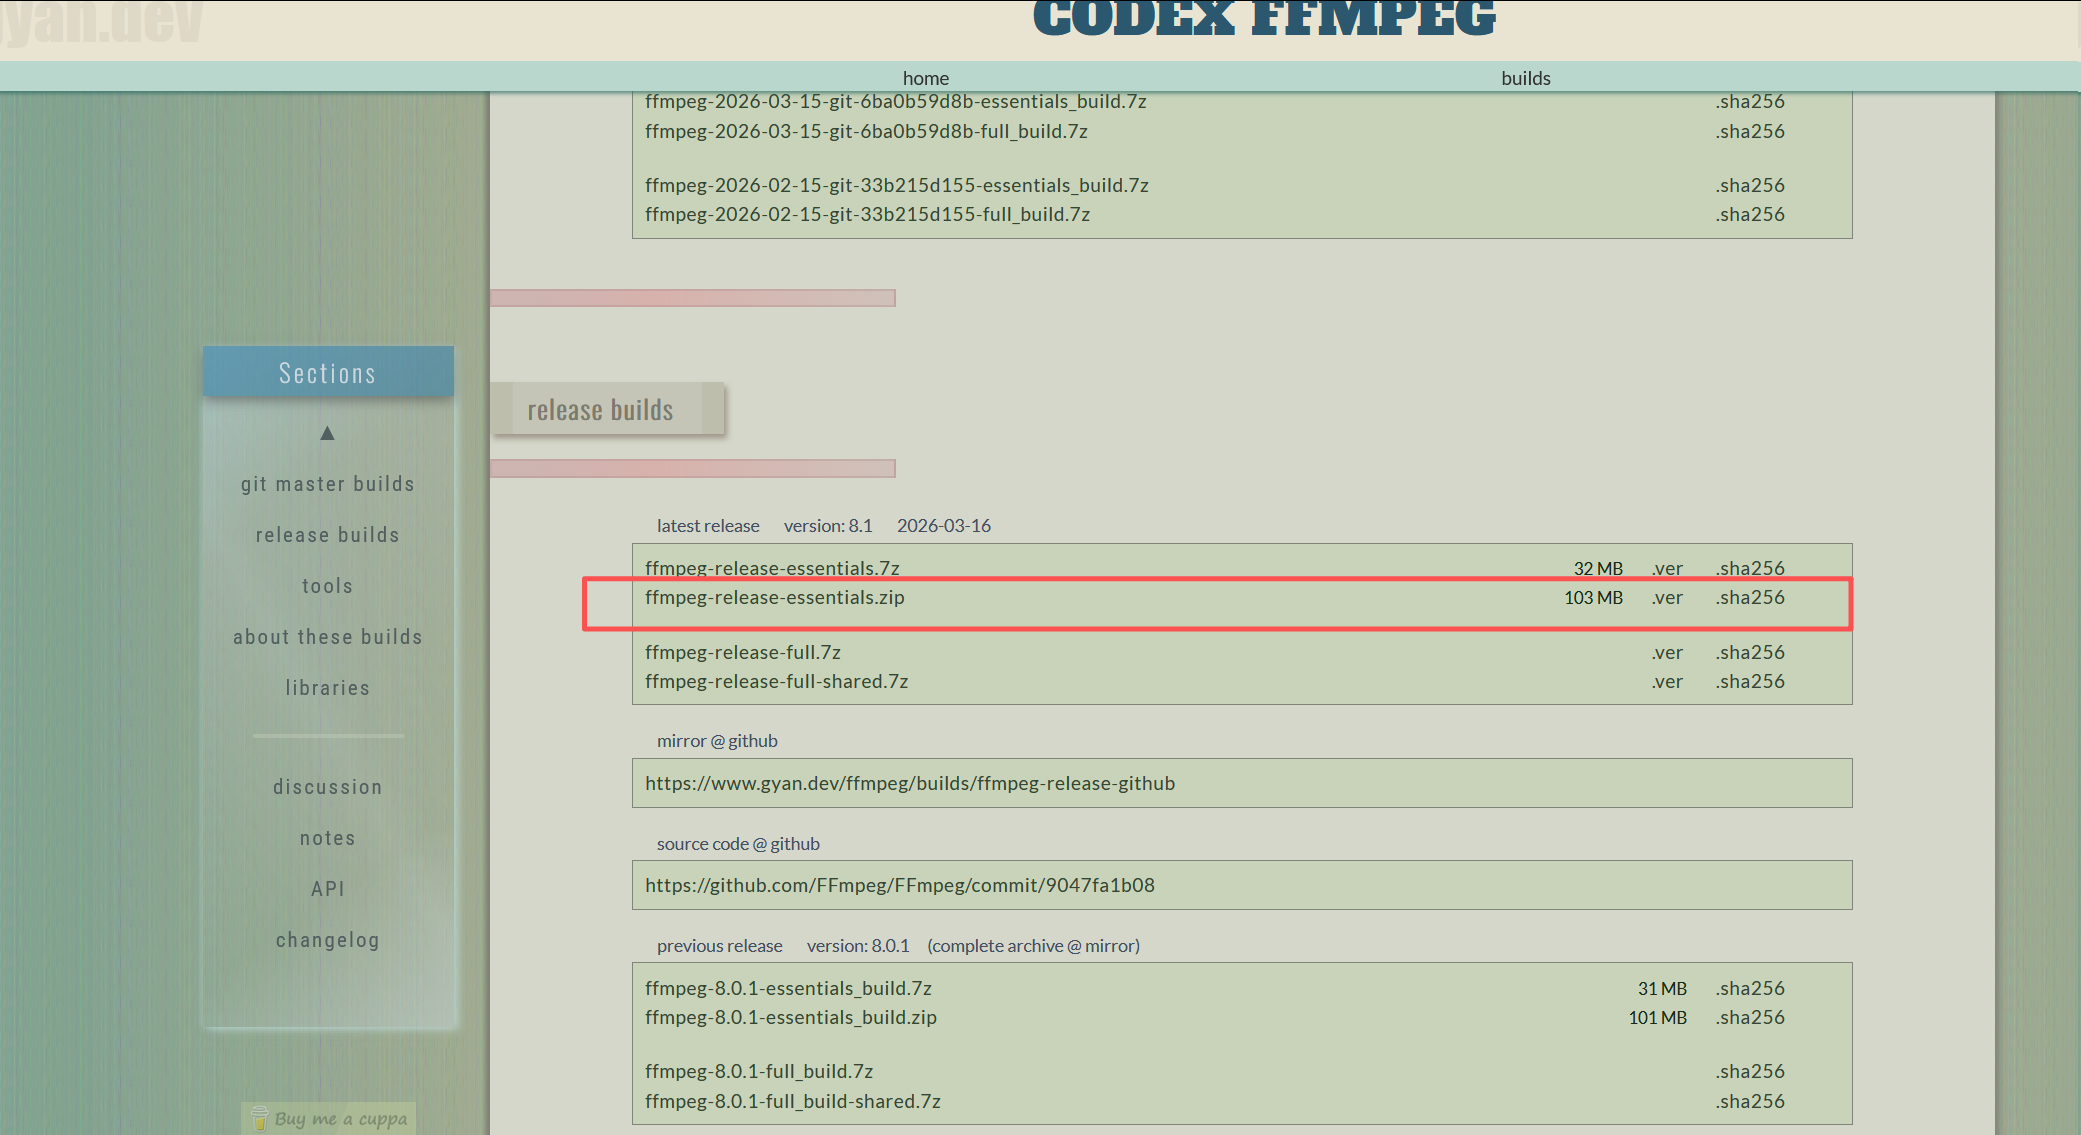This screenshot has width=2081, height=1135.
Task: Click the release builds heading button
Action: click(x=600, y=410)
